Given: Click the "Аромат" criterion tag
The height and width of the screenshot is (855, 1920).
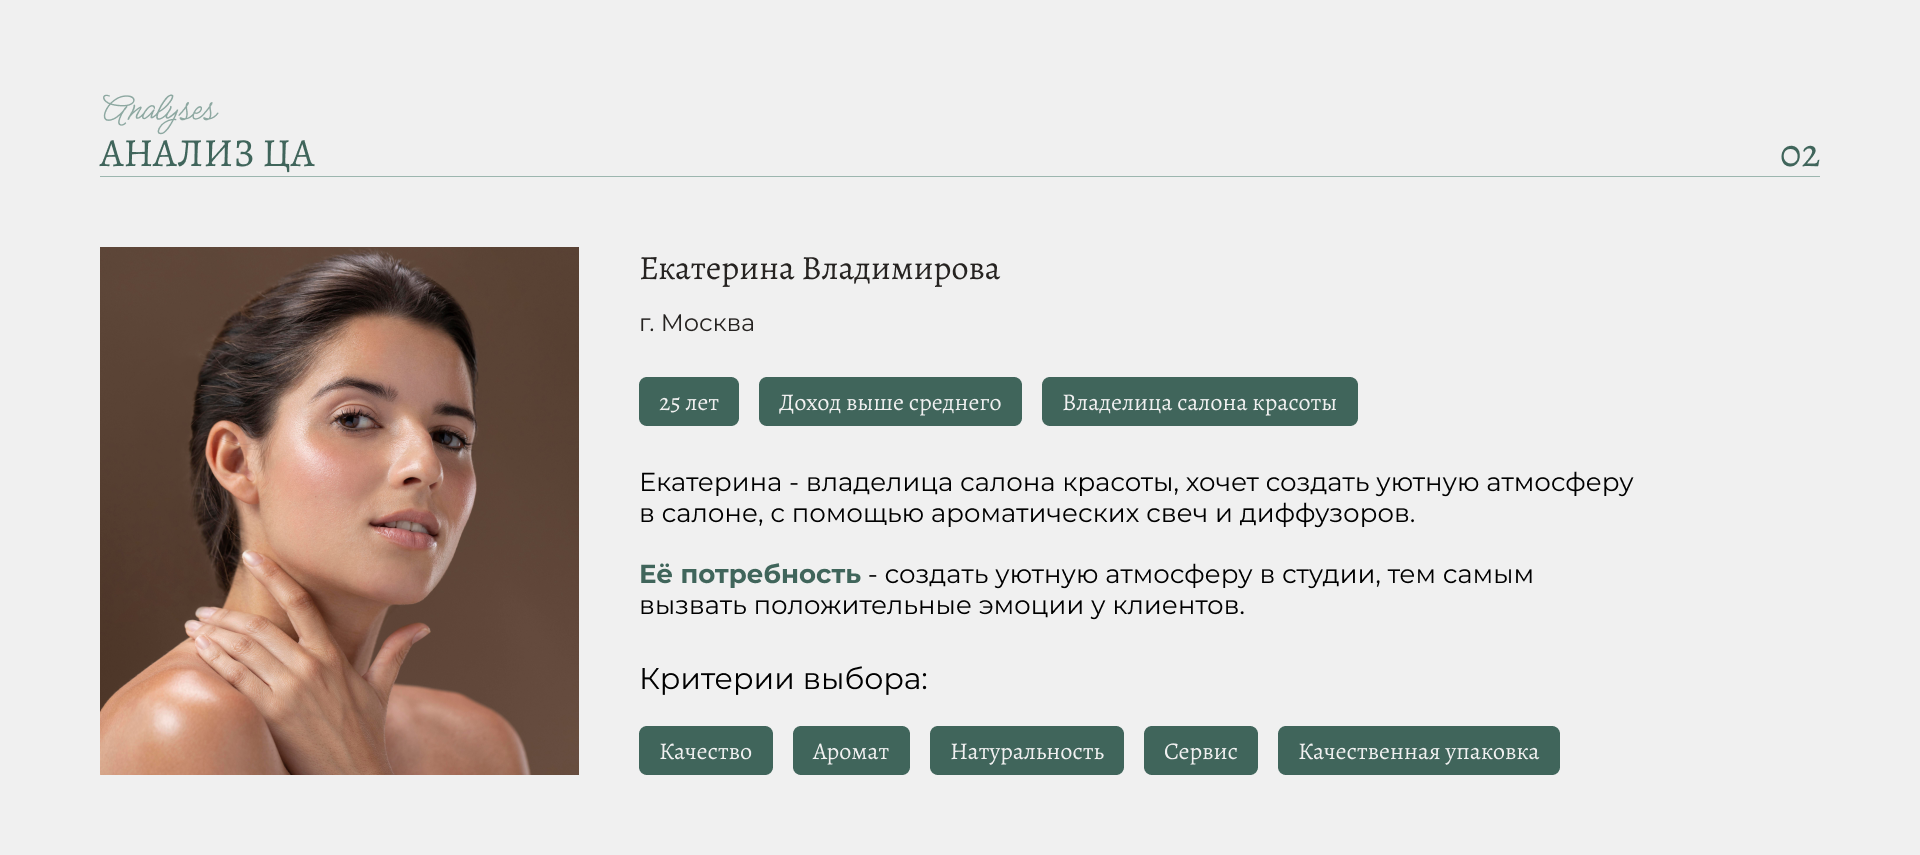Looking at the screenshot, I should point(850,751).
